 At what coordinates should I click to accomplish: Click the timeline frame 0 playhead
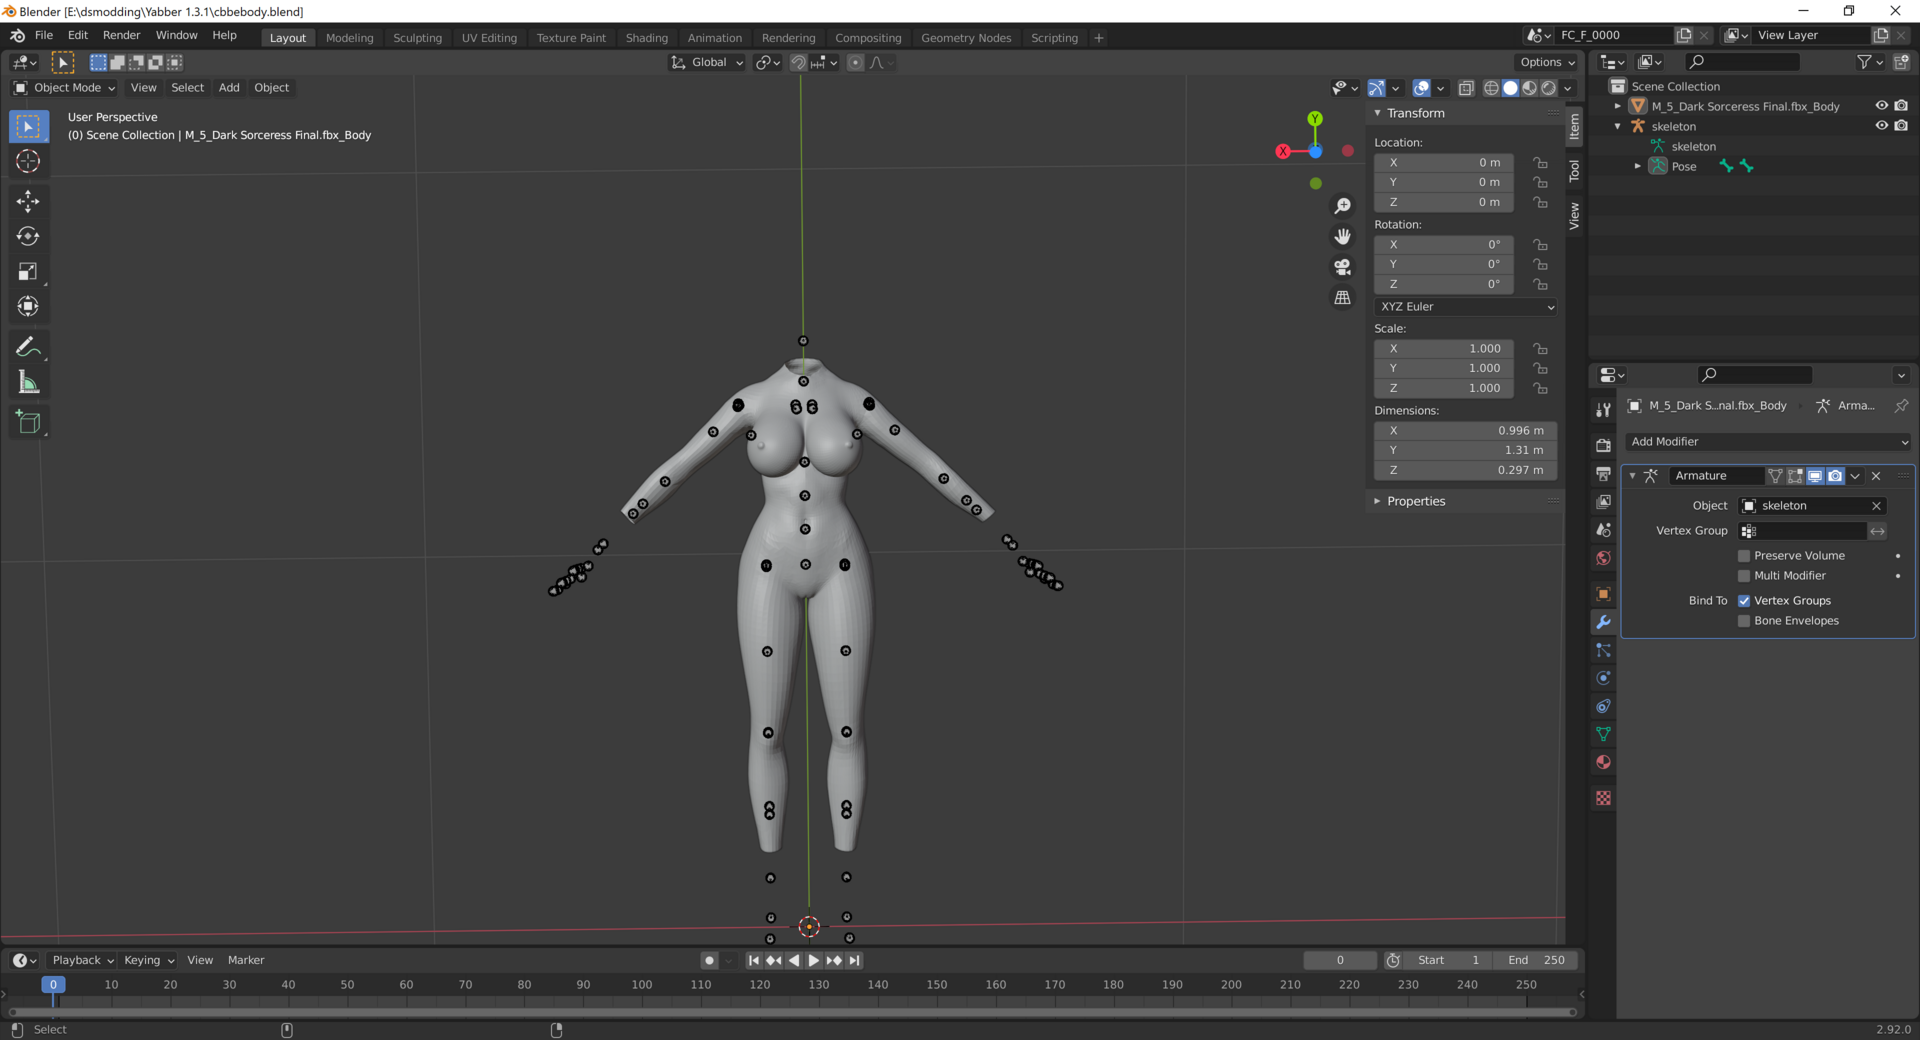pyautogui.click(x=53, y=985)
